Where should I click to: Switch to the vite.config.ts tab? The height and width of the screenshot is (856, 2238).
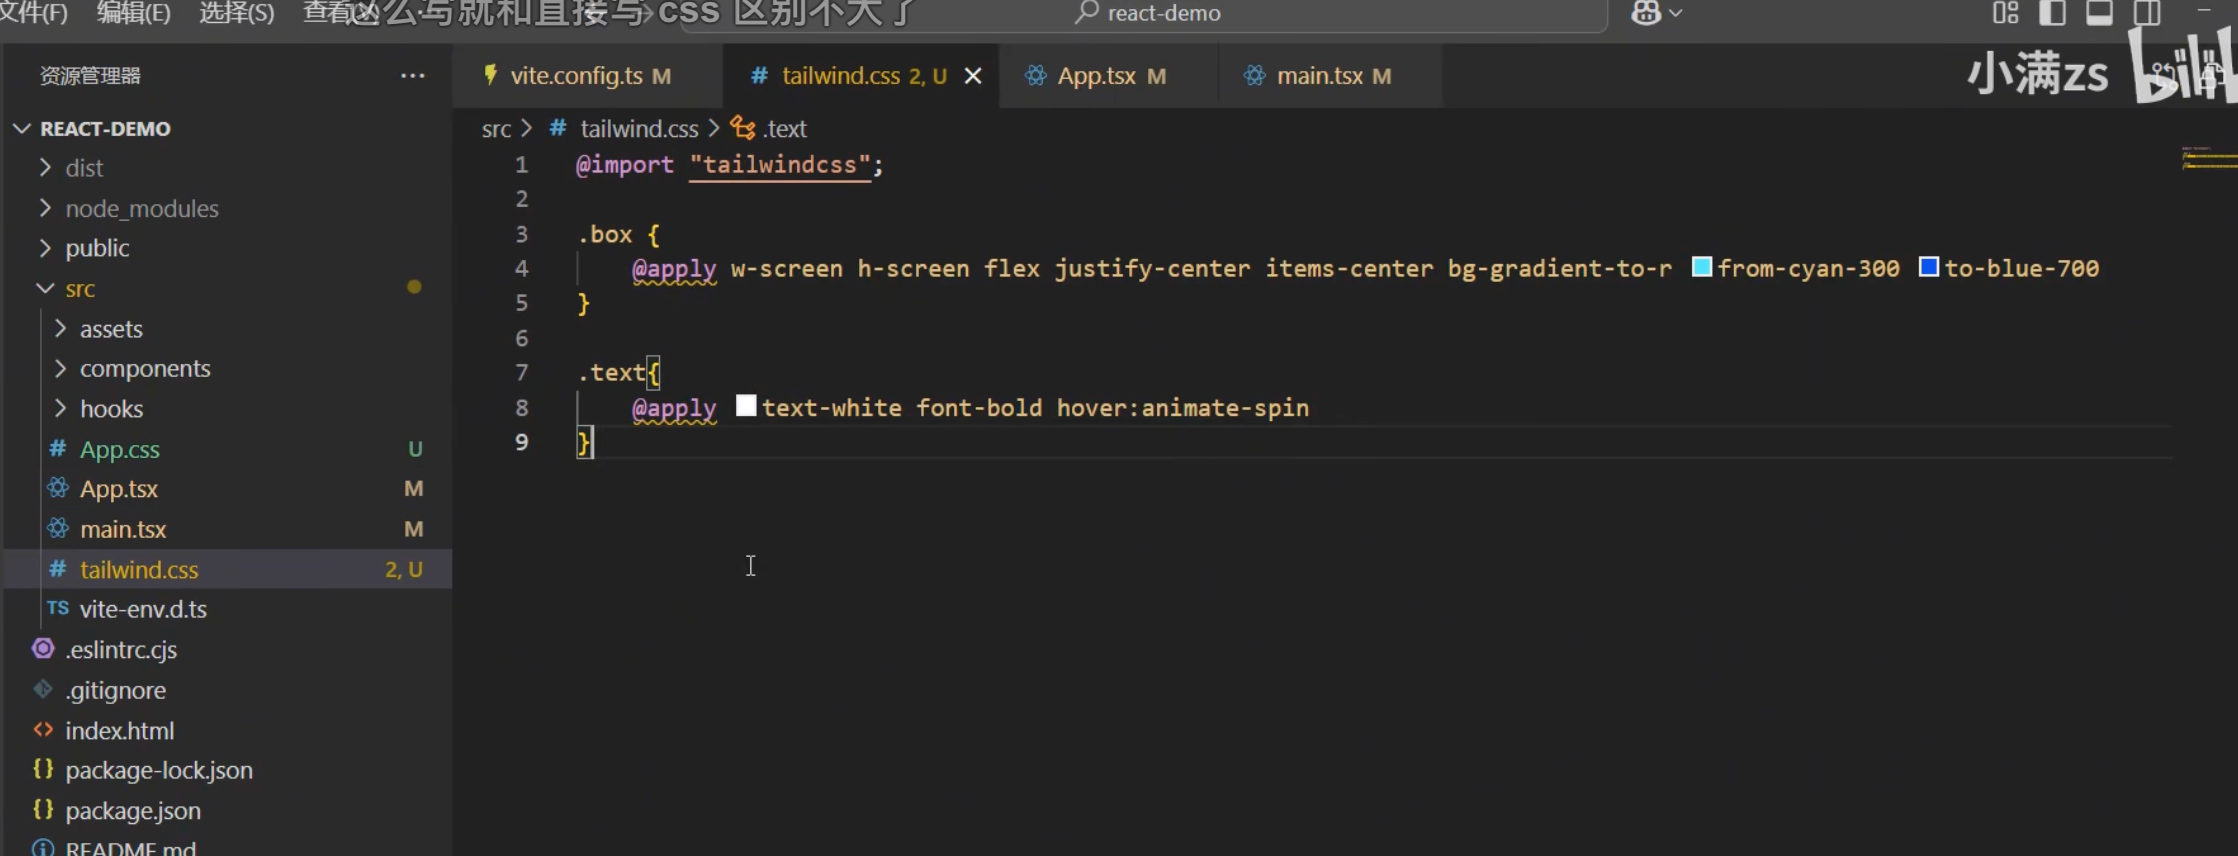click(576, 76)
